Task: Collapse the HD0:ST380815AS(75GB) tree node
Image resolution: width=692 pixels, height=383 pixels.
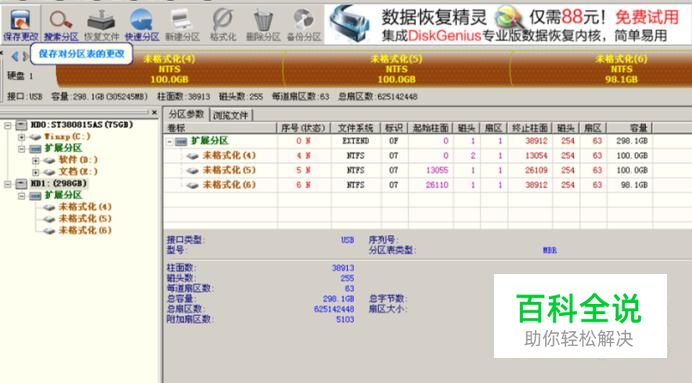Action: [8, 125]
